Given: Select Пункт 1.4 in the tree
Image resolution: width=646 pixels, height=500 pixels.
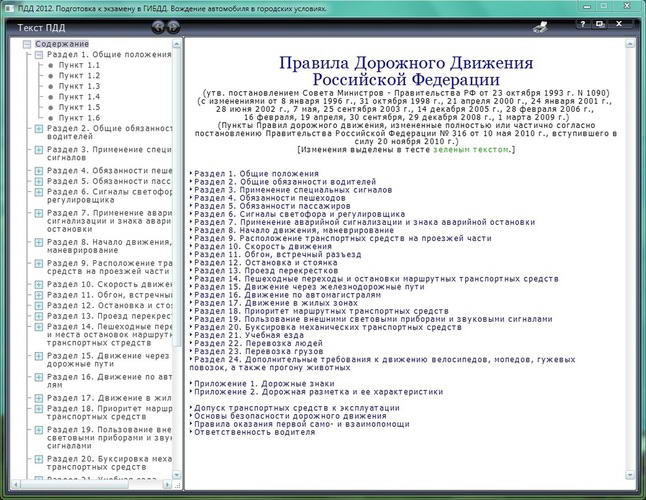Looking at the screenshot, I should pos(79,97).
